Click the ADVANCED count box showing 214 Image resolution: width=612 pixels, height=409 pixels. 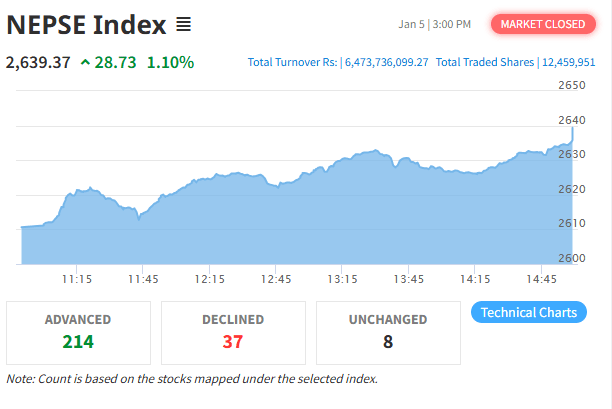click(x=78, y=332)
